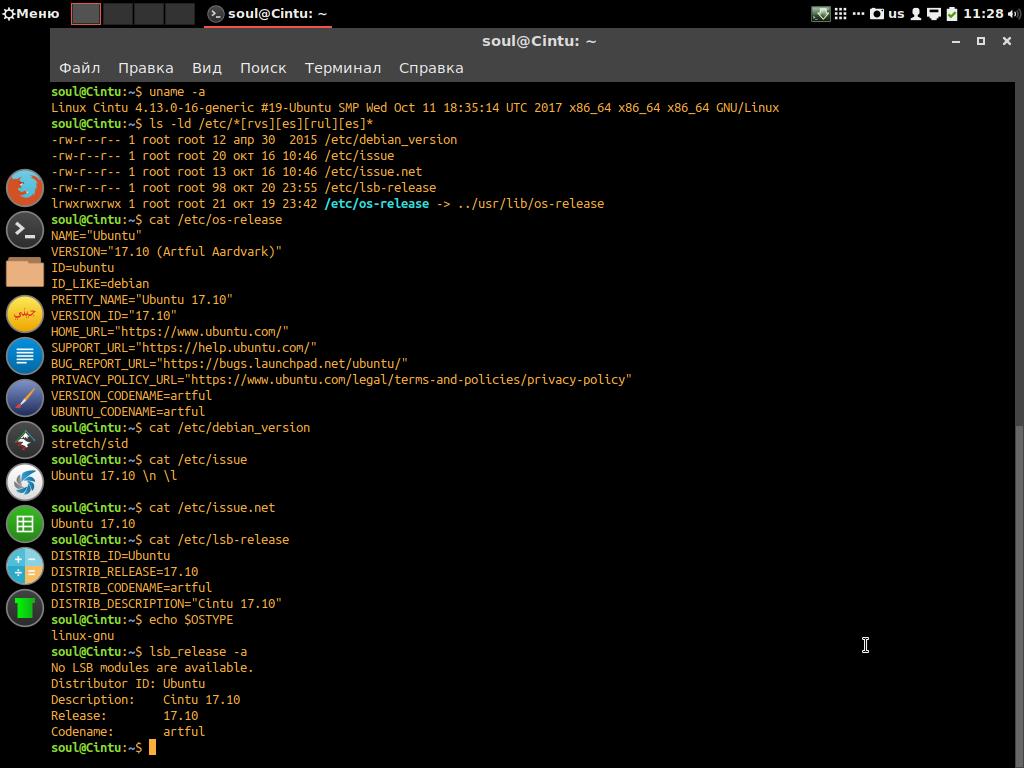Screen dimensions: 1024x768
Task: Click the HOME_URL https://www.ubuntu.com/ text
Action: click(x=170, y=332)
